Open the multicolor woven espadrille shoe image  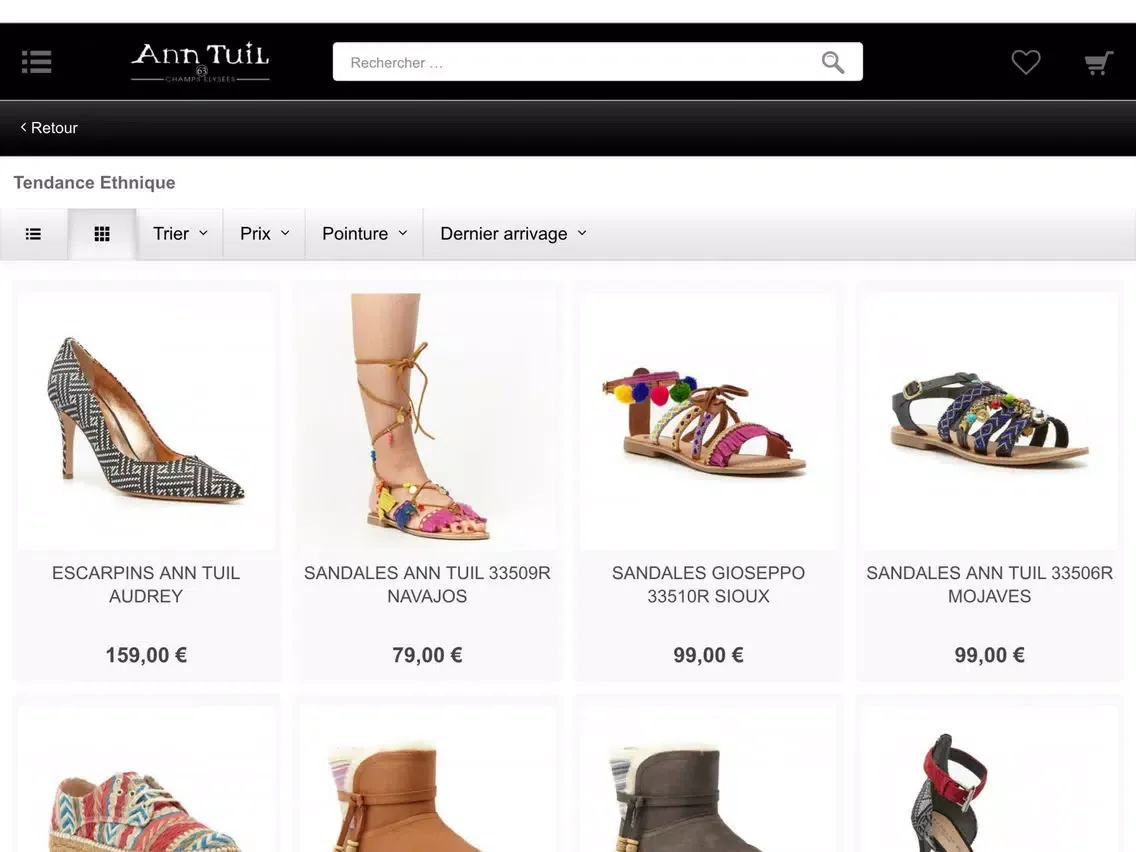146,780
